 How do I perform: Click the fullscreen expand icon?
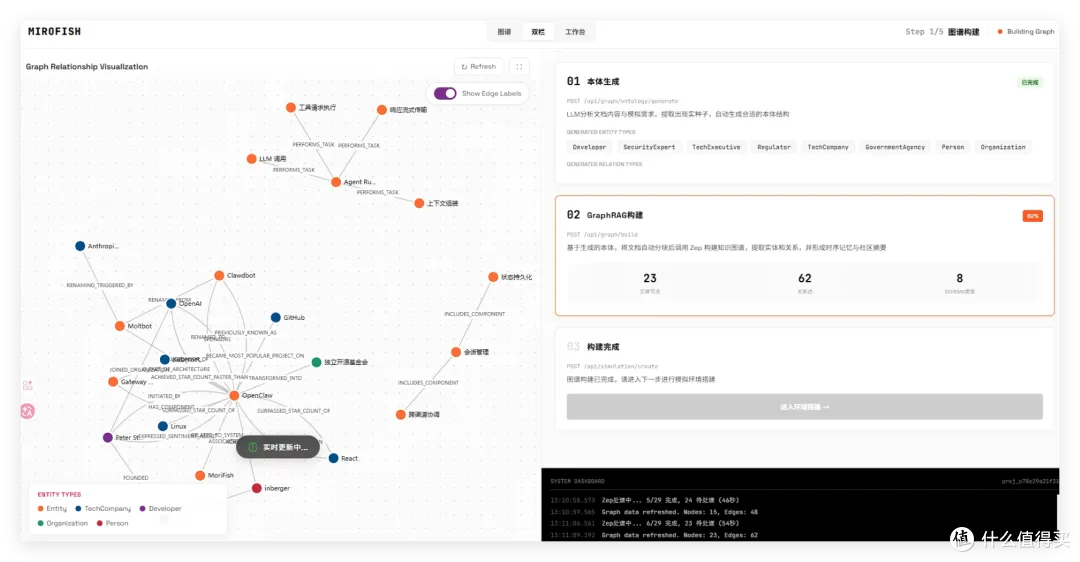(519, 67)
